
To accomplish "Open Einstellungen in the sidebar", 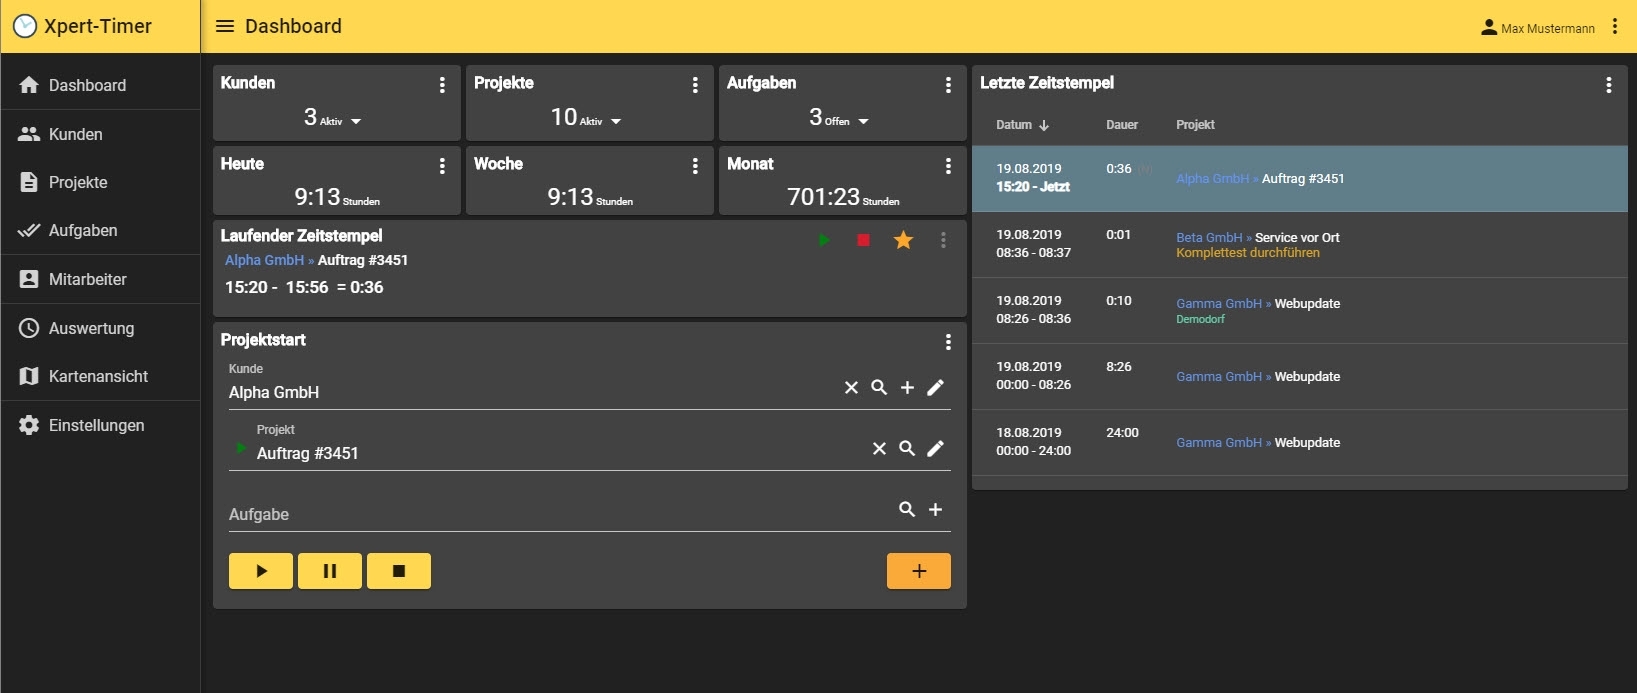I will pos(100,425).
